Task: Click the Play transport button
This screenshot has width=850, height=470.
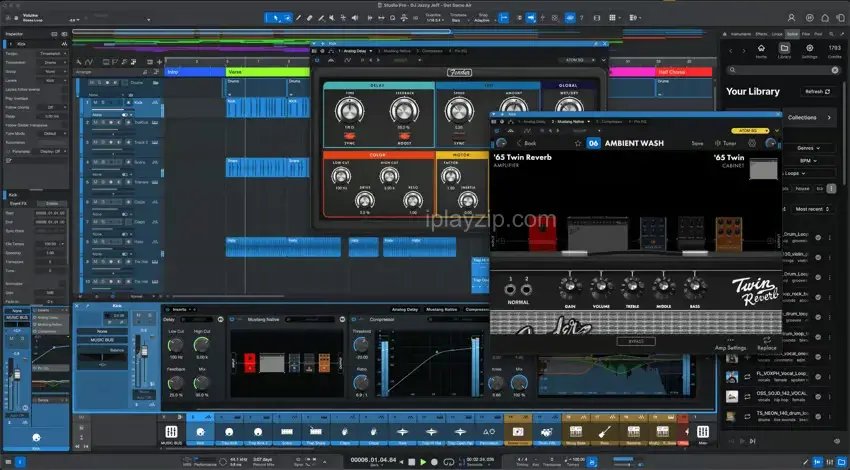Action: pyautogui.click(x=423, y=462)
